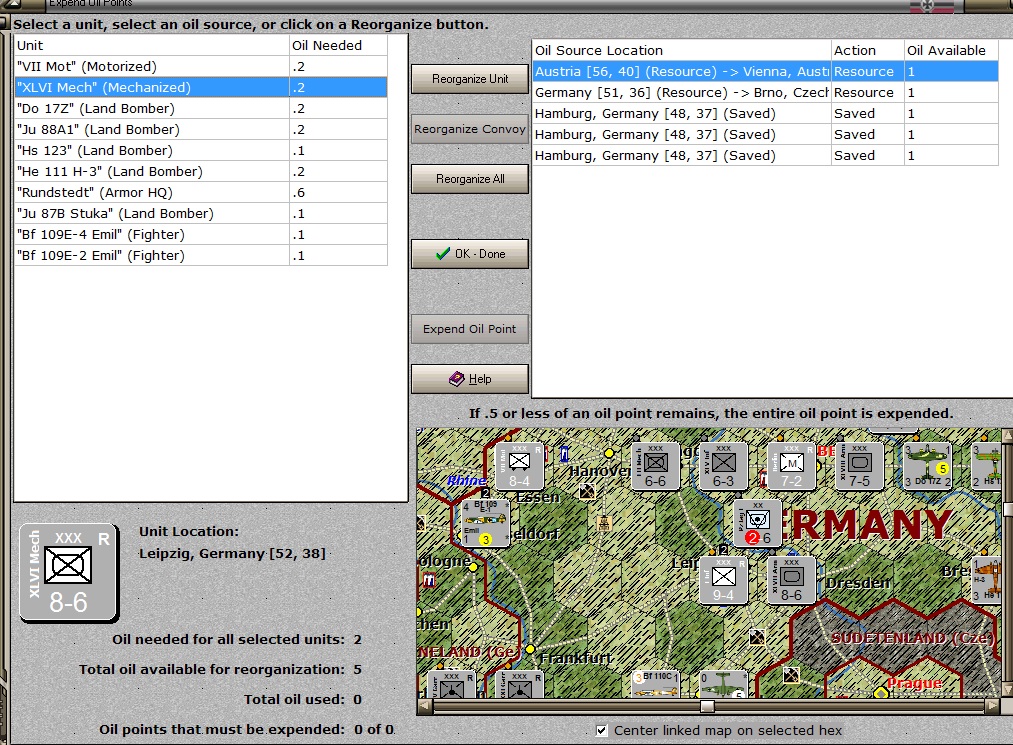Select the 9-4 infantry counter near Leipzig
Screen dimensions: 1013x745
point(723,580)
